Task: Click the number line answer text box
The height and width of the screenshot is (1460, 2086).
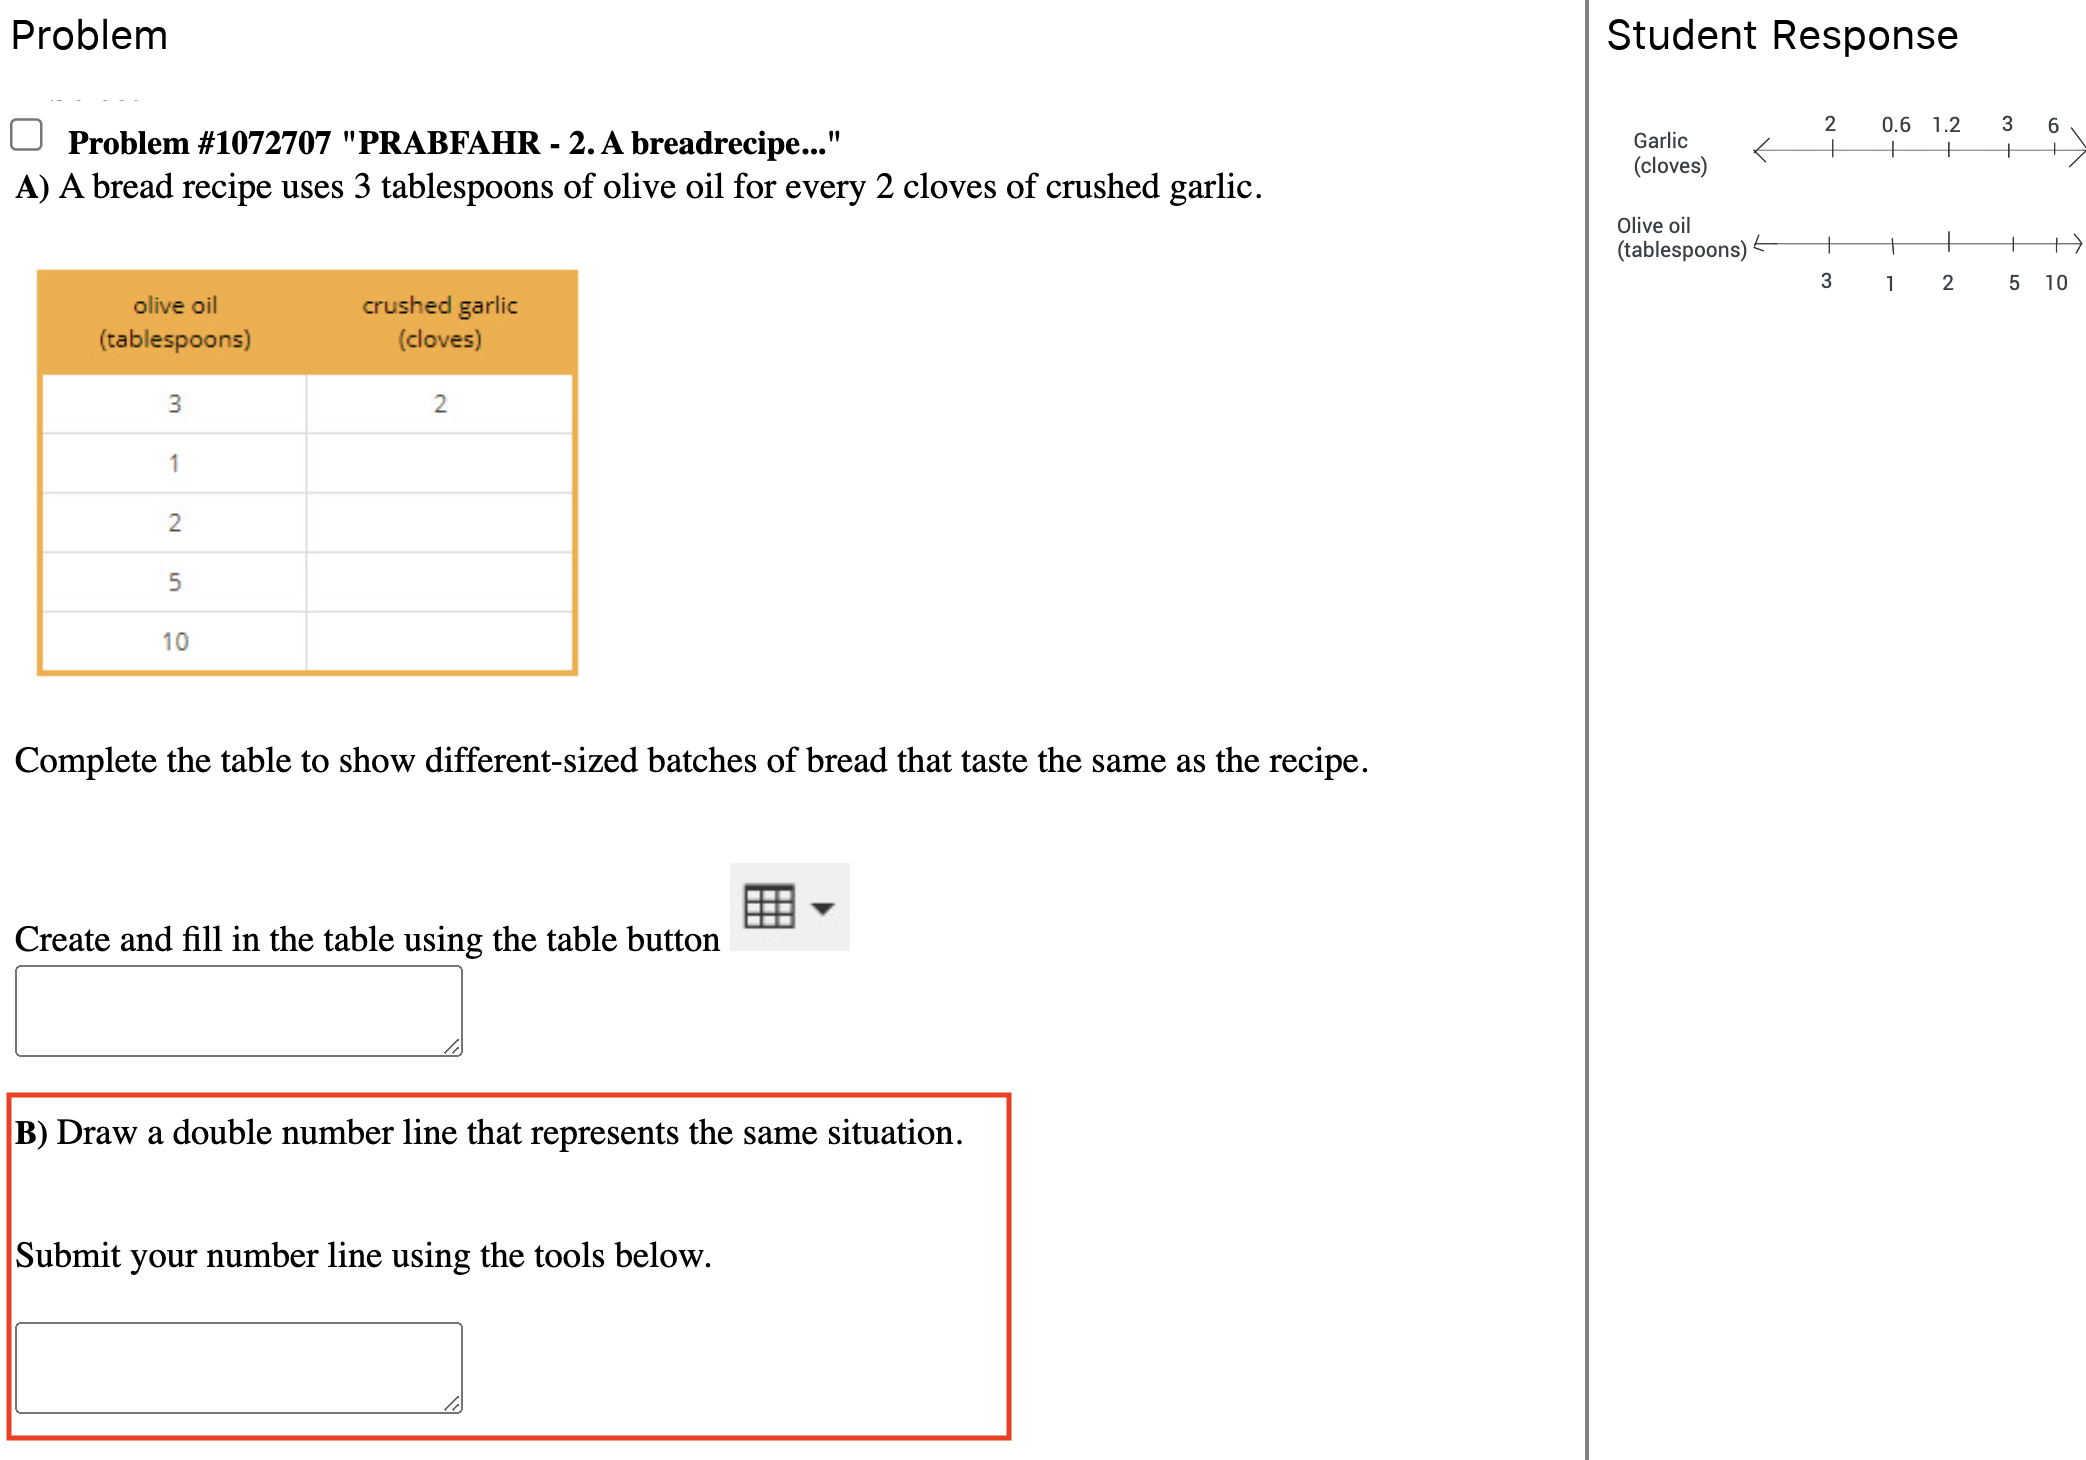Action: pyautogui.click(x=238, y=1367)
